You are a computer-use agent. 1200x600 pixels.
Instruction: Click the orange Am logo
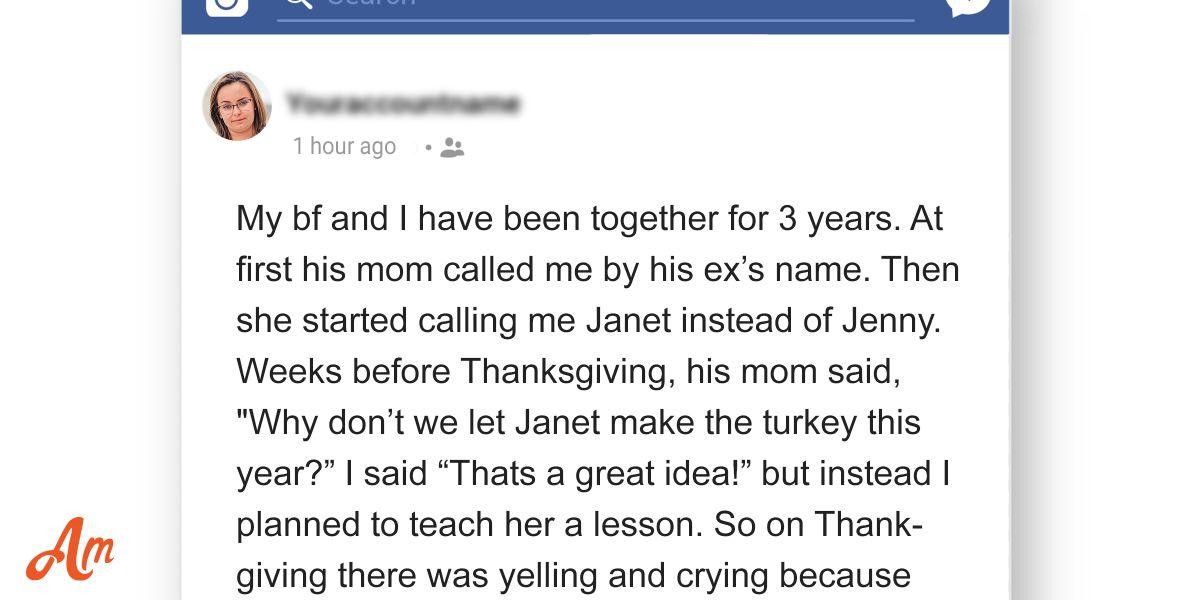[70, 552]
